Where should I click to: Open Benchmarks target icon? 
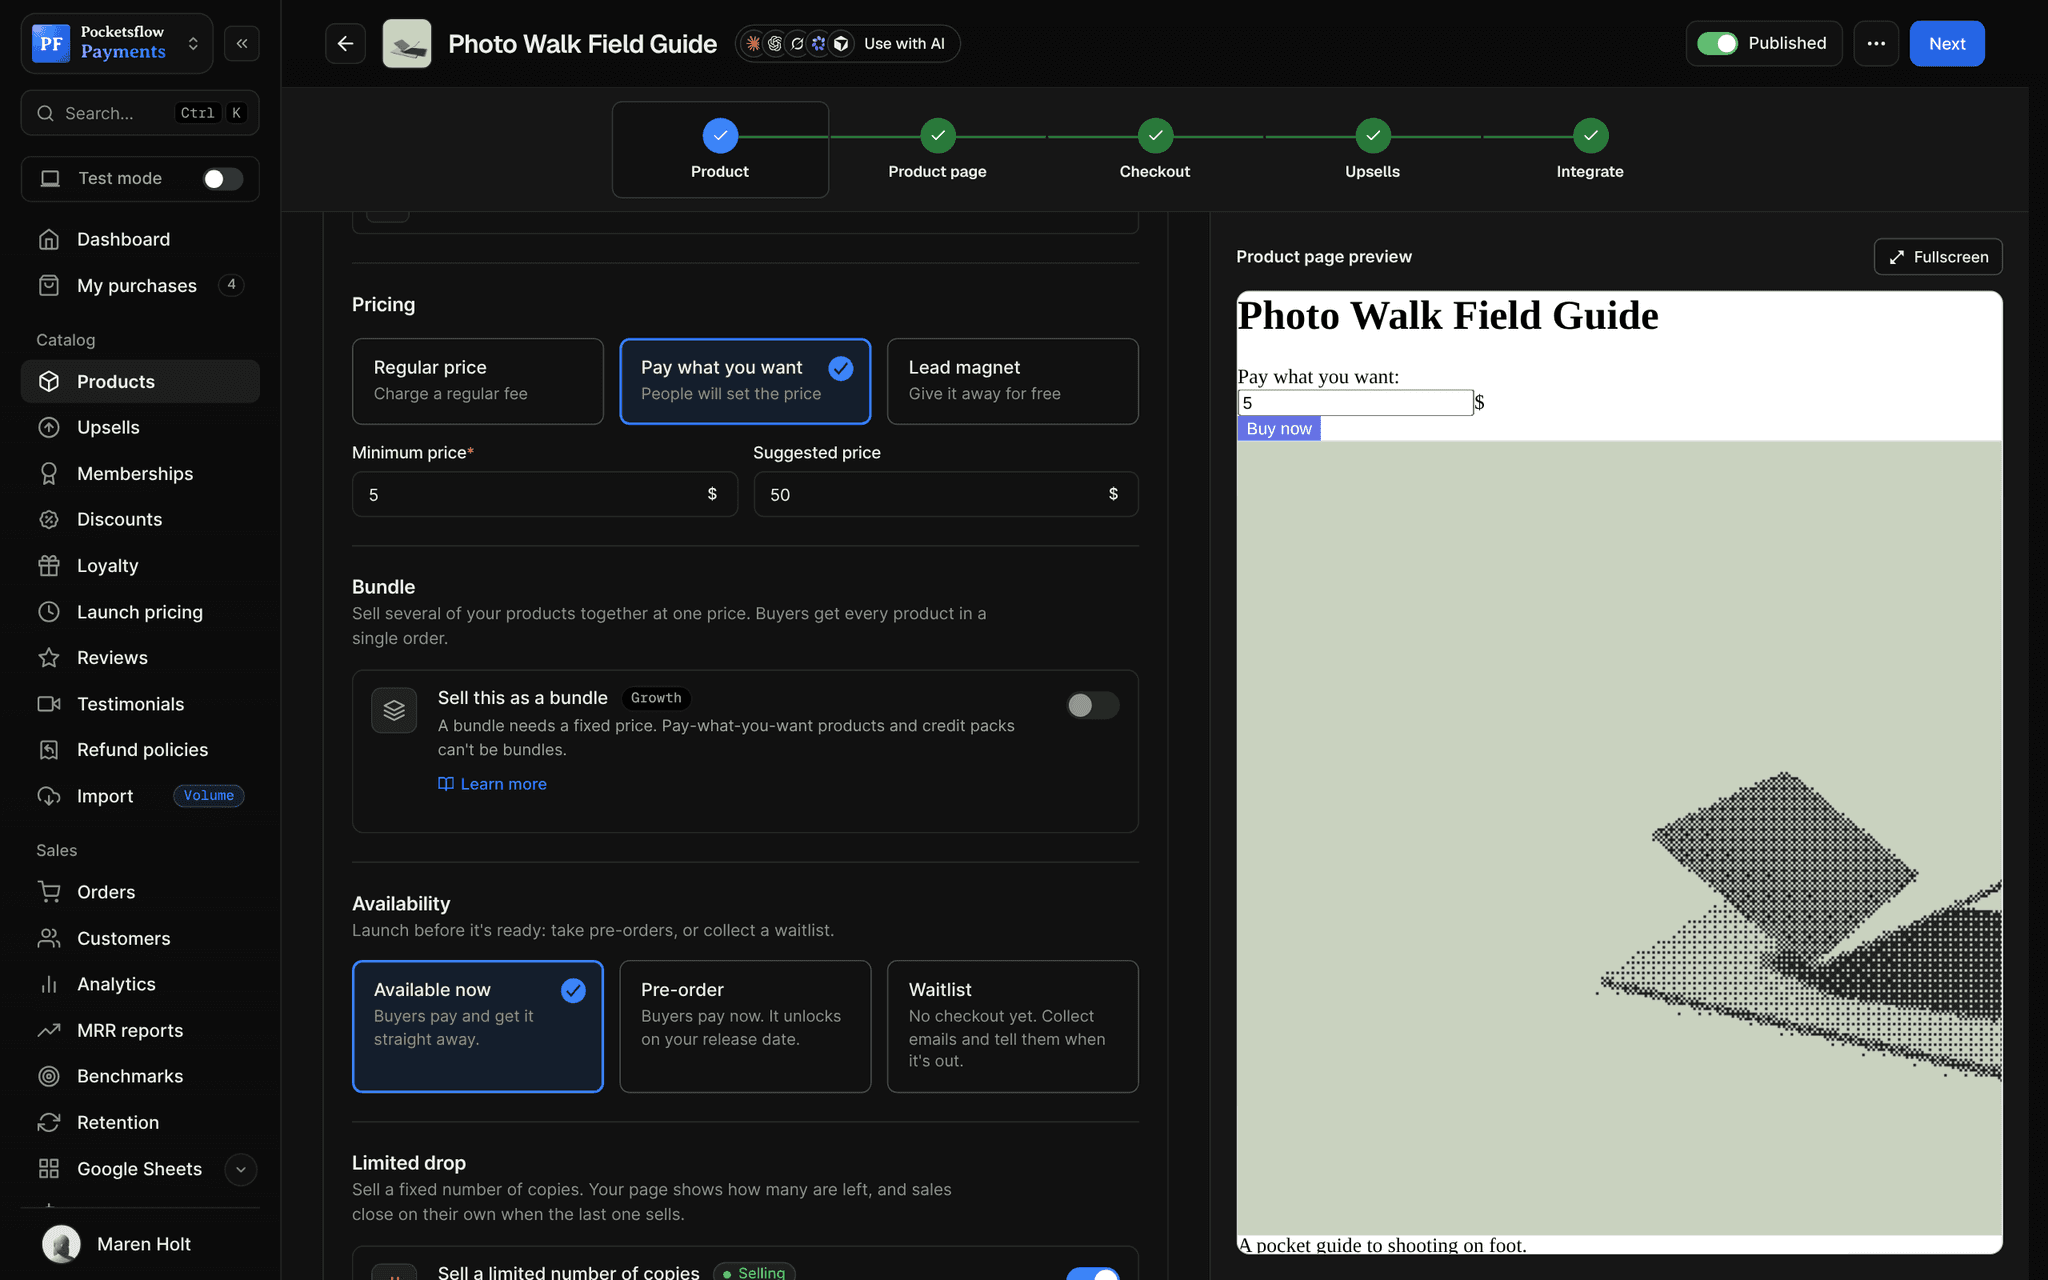point(49,1076)
